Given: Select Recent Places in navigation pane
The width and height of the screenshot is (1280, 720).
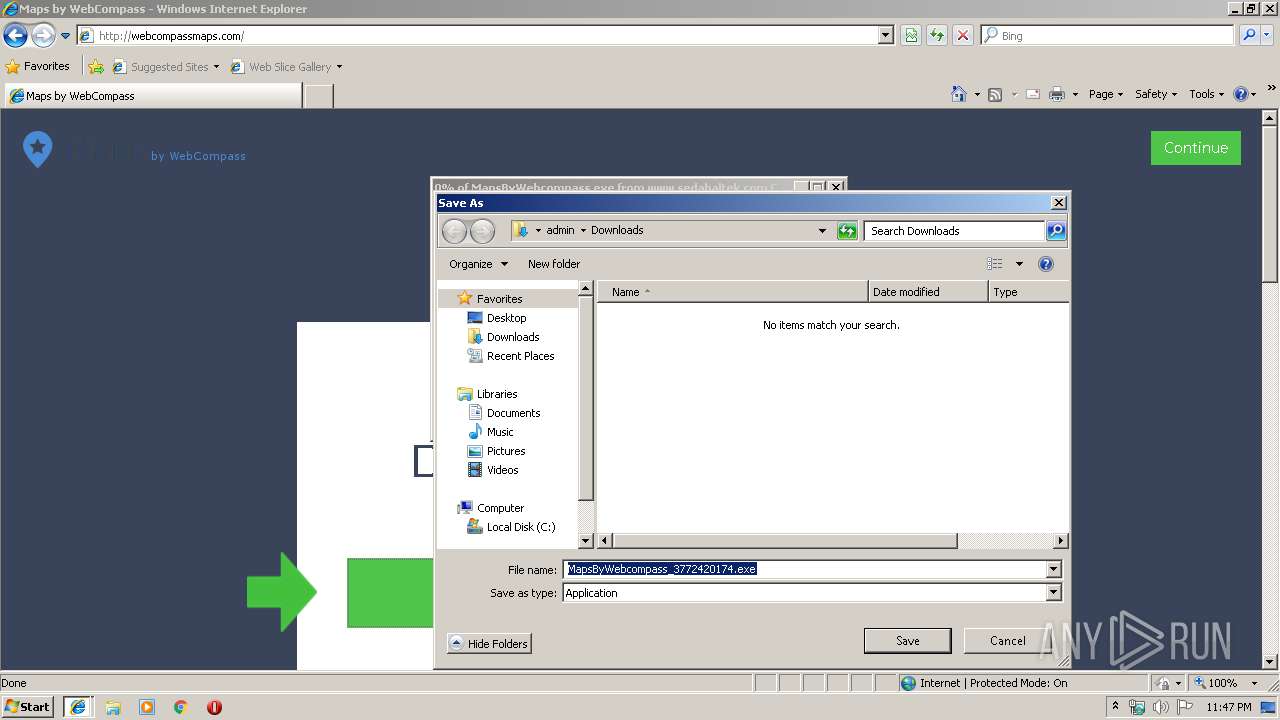Looking at the screenshot, I should 520,356.
